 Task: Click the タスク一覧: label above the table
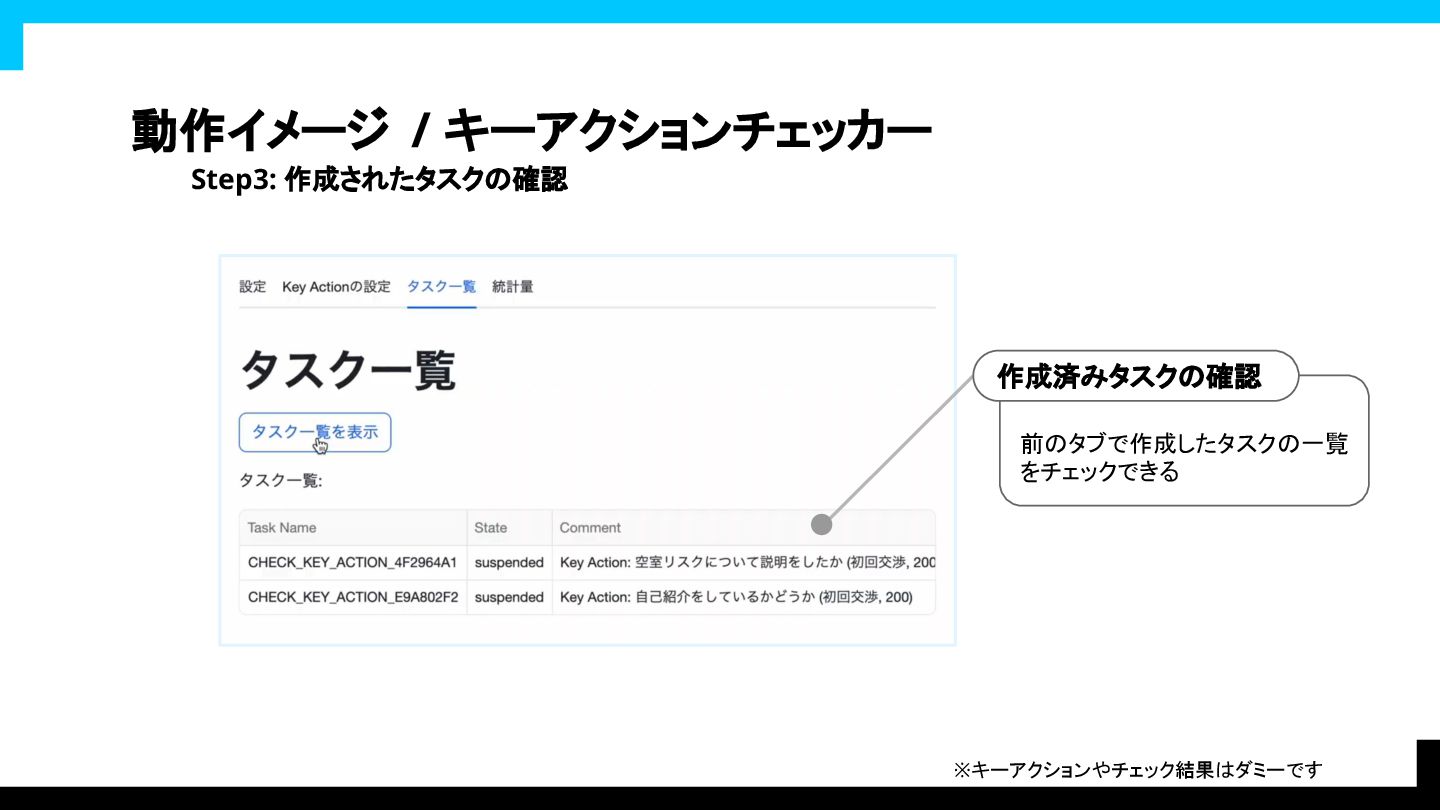[281, 481]
